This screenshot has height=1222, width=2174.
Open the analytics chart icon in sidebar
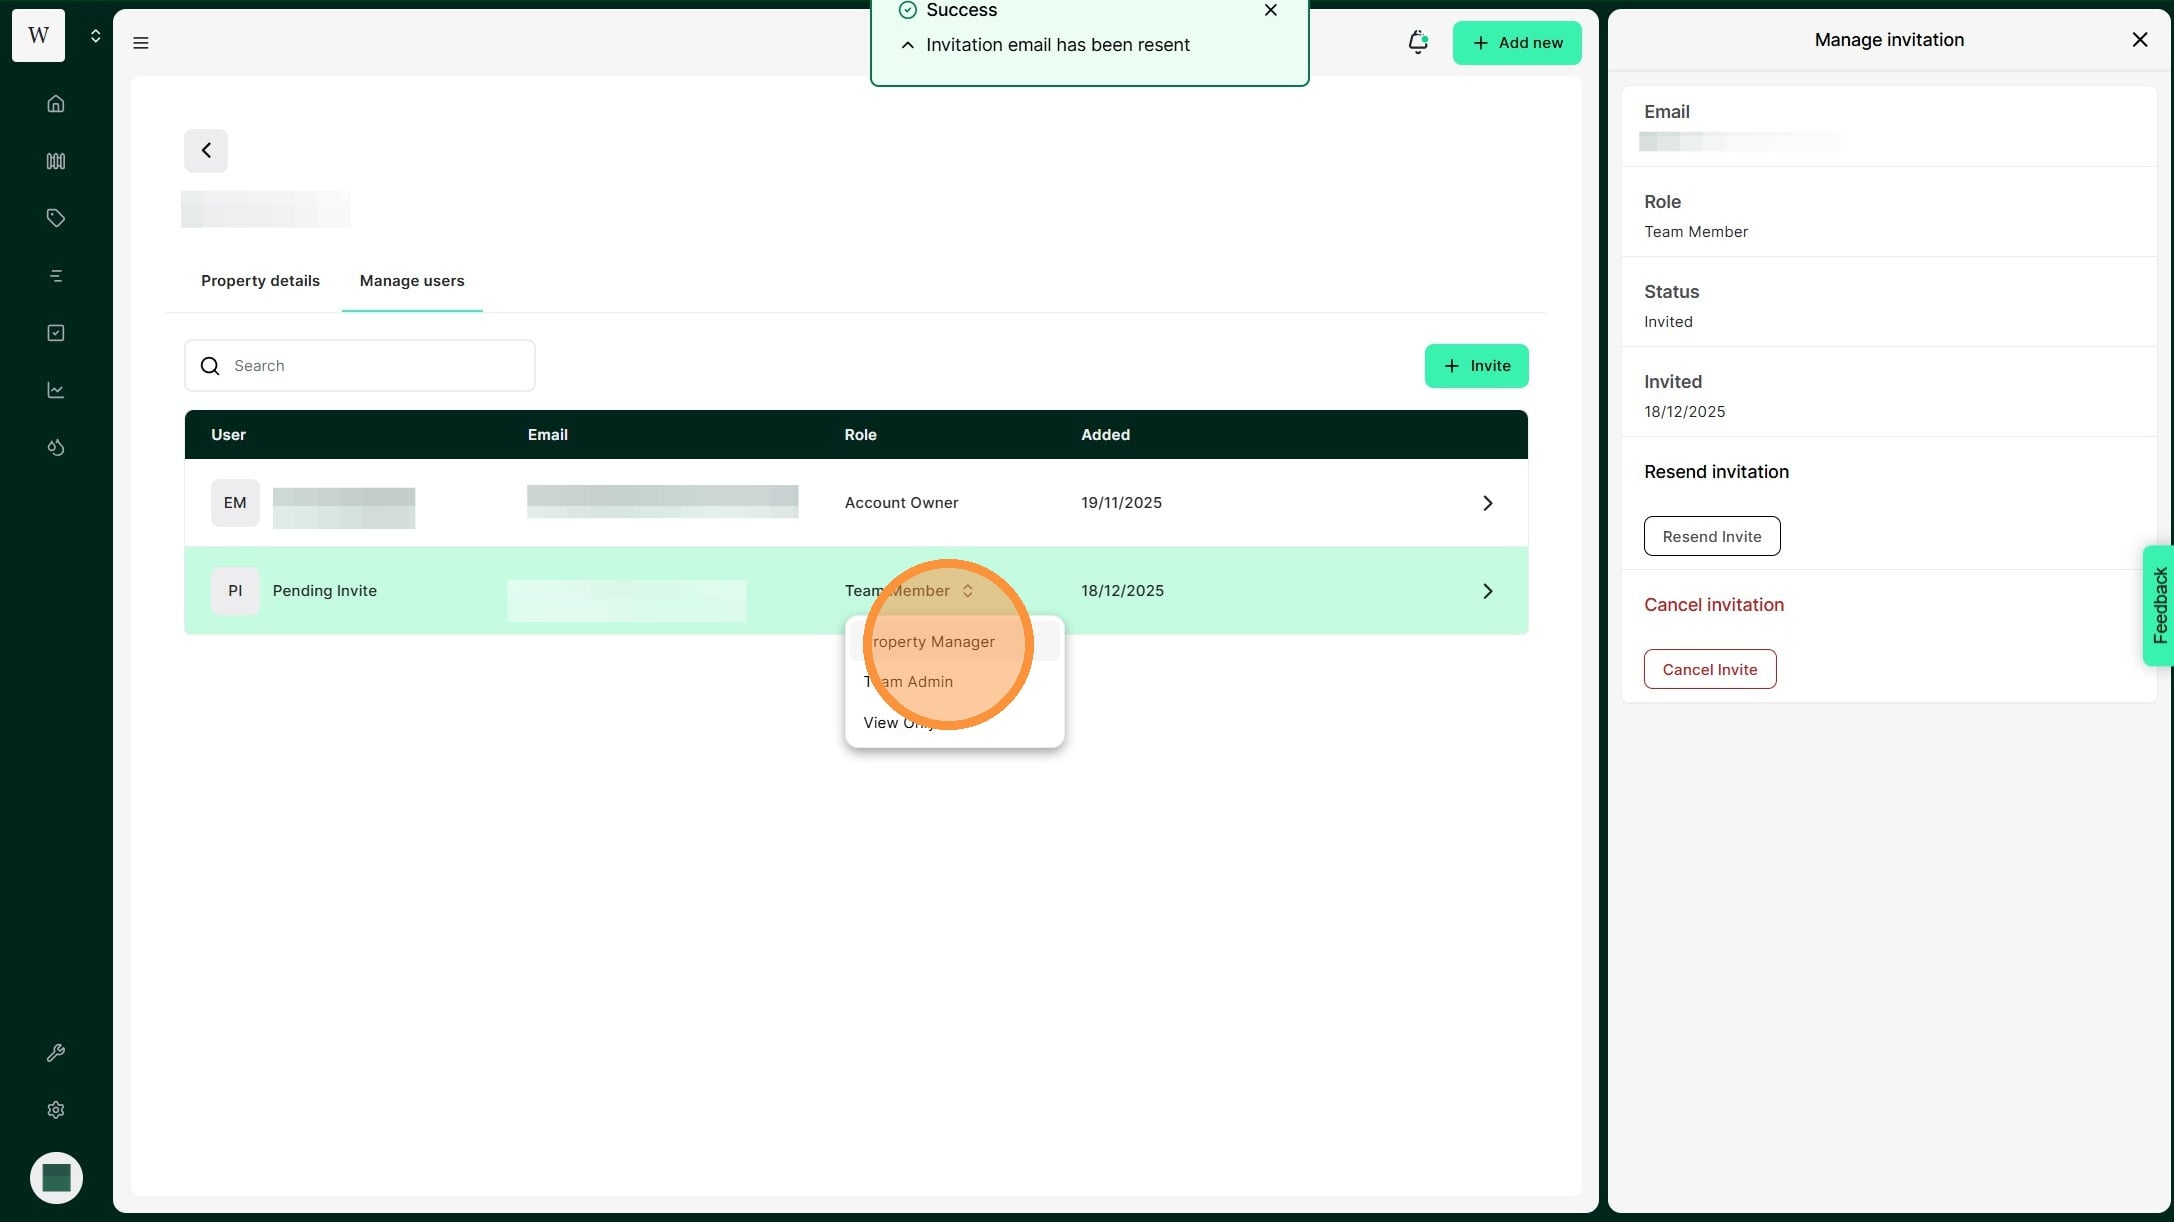(x=56, y=390)
